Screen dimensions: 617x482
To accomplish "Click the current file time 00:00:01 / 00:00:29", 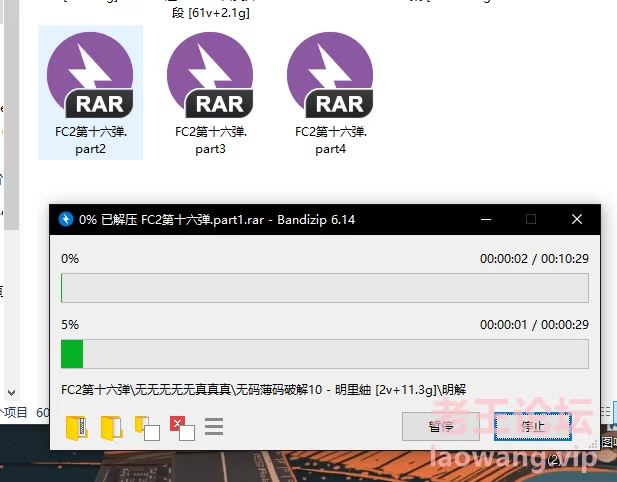I will 534,325.
